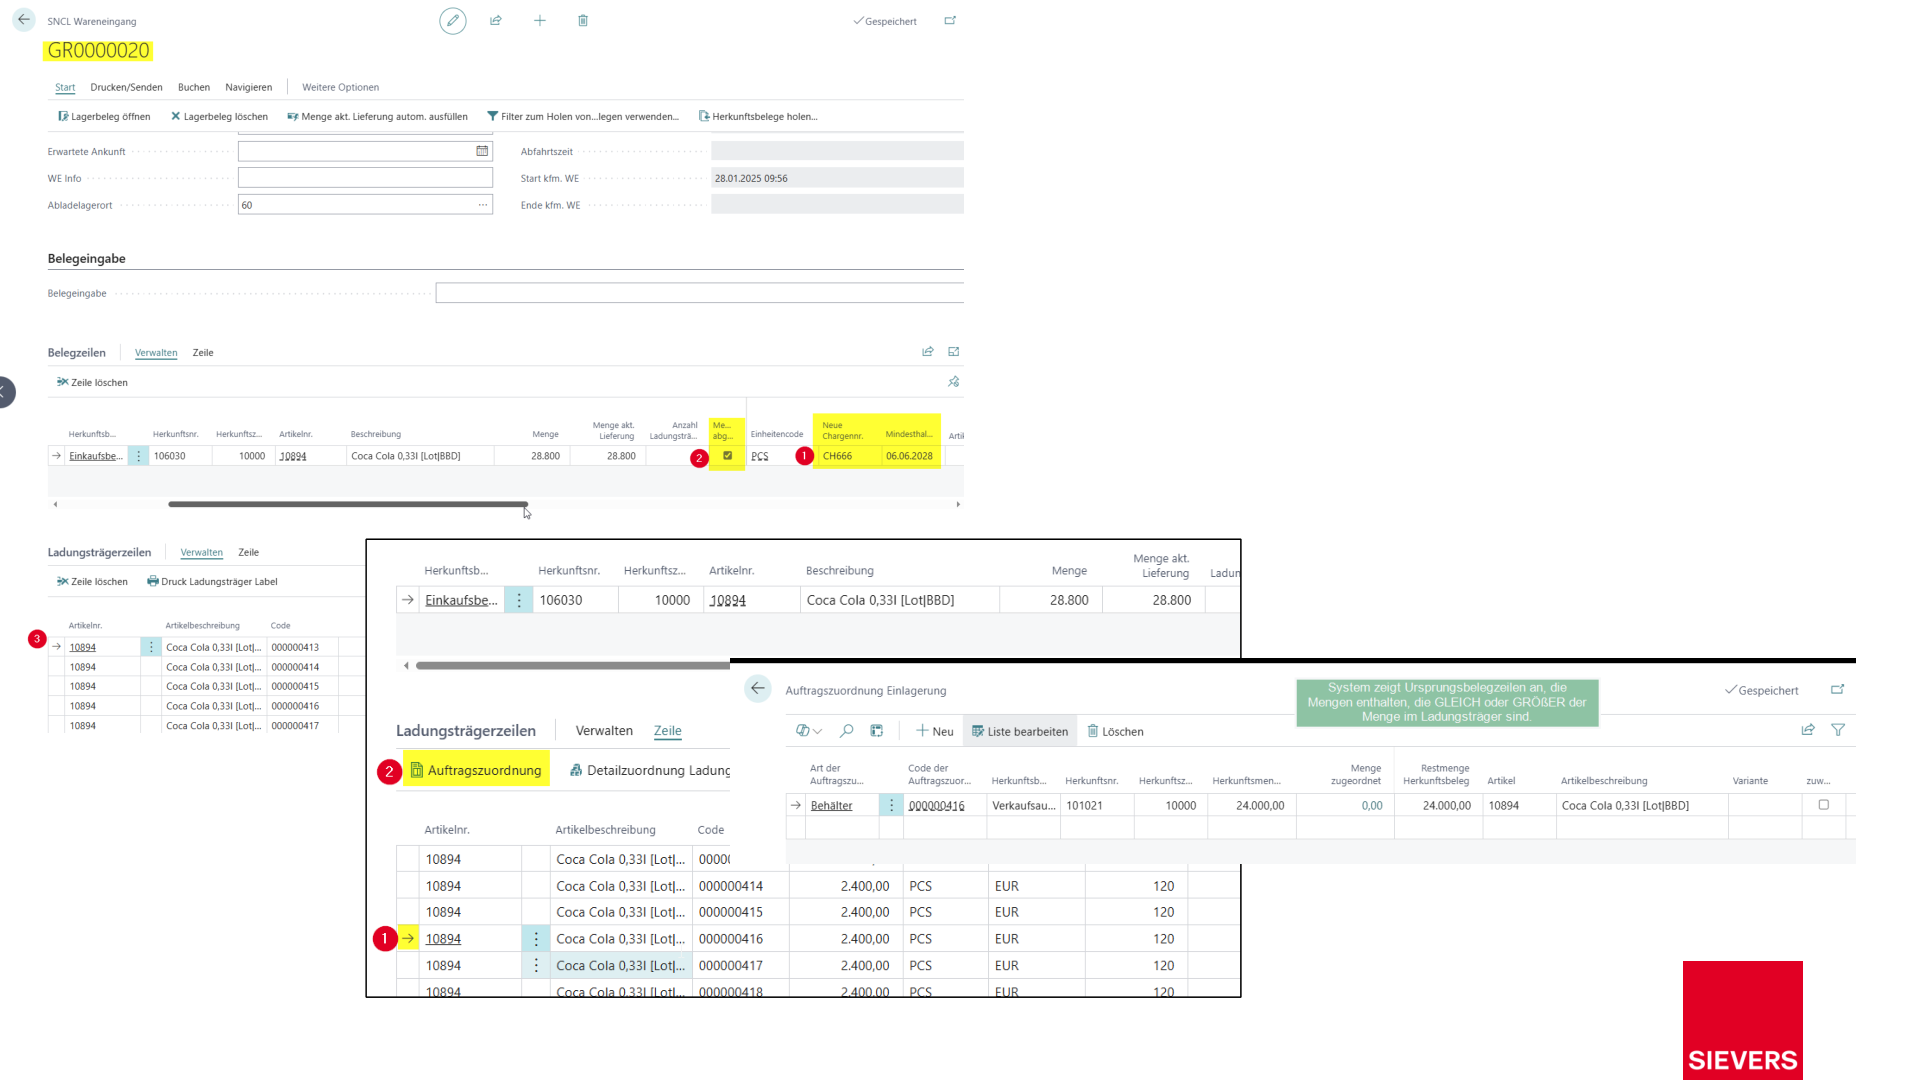Click into Belegeingabe input field
Image resolution: width=1920 pixels, height=1080 pixels.
coord(699,293)
